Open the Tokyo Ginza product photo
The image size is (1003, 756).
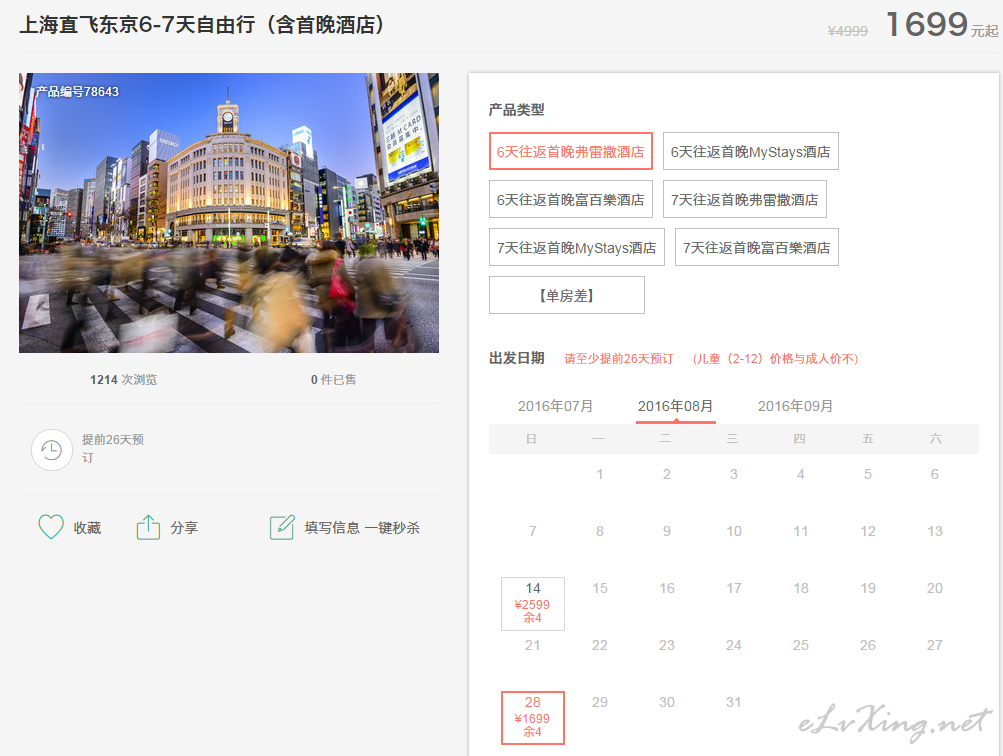click(x=229, y=212)
